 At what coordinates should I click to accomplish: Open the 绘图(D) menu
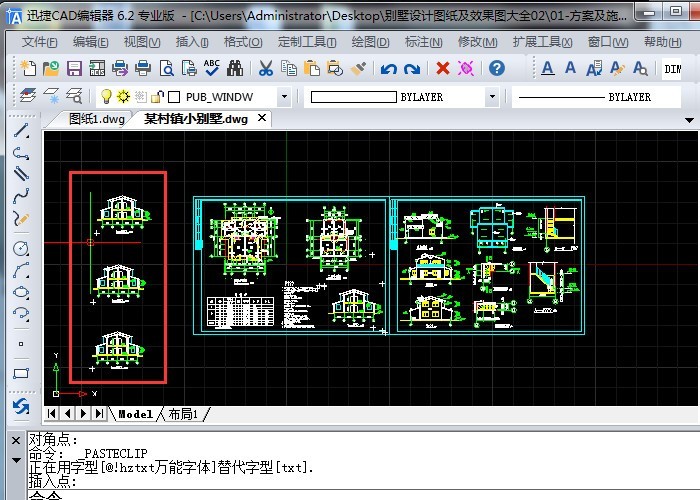[371, 42]
